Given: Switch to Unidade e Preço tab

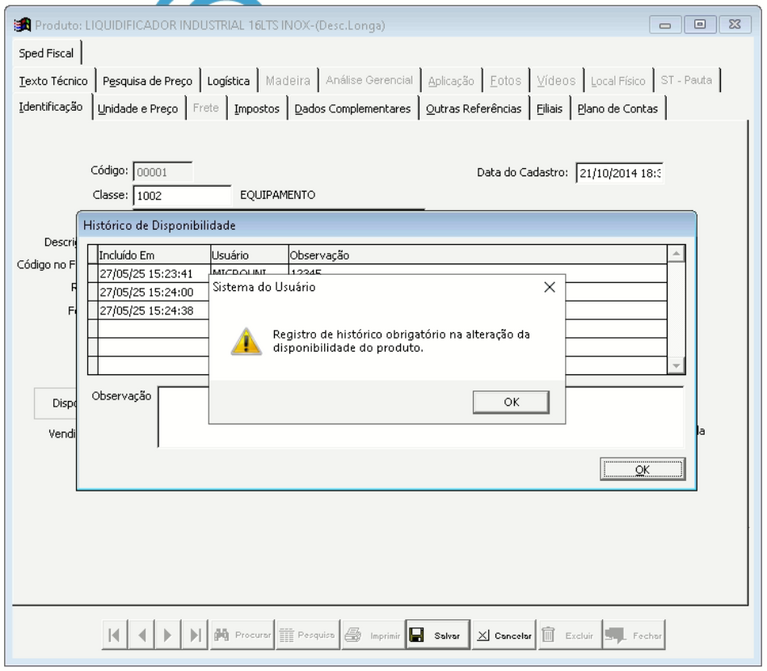Looking at the screenshot, I should (137, 109).
